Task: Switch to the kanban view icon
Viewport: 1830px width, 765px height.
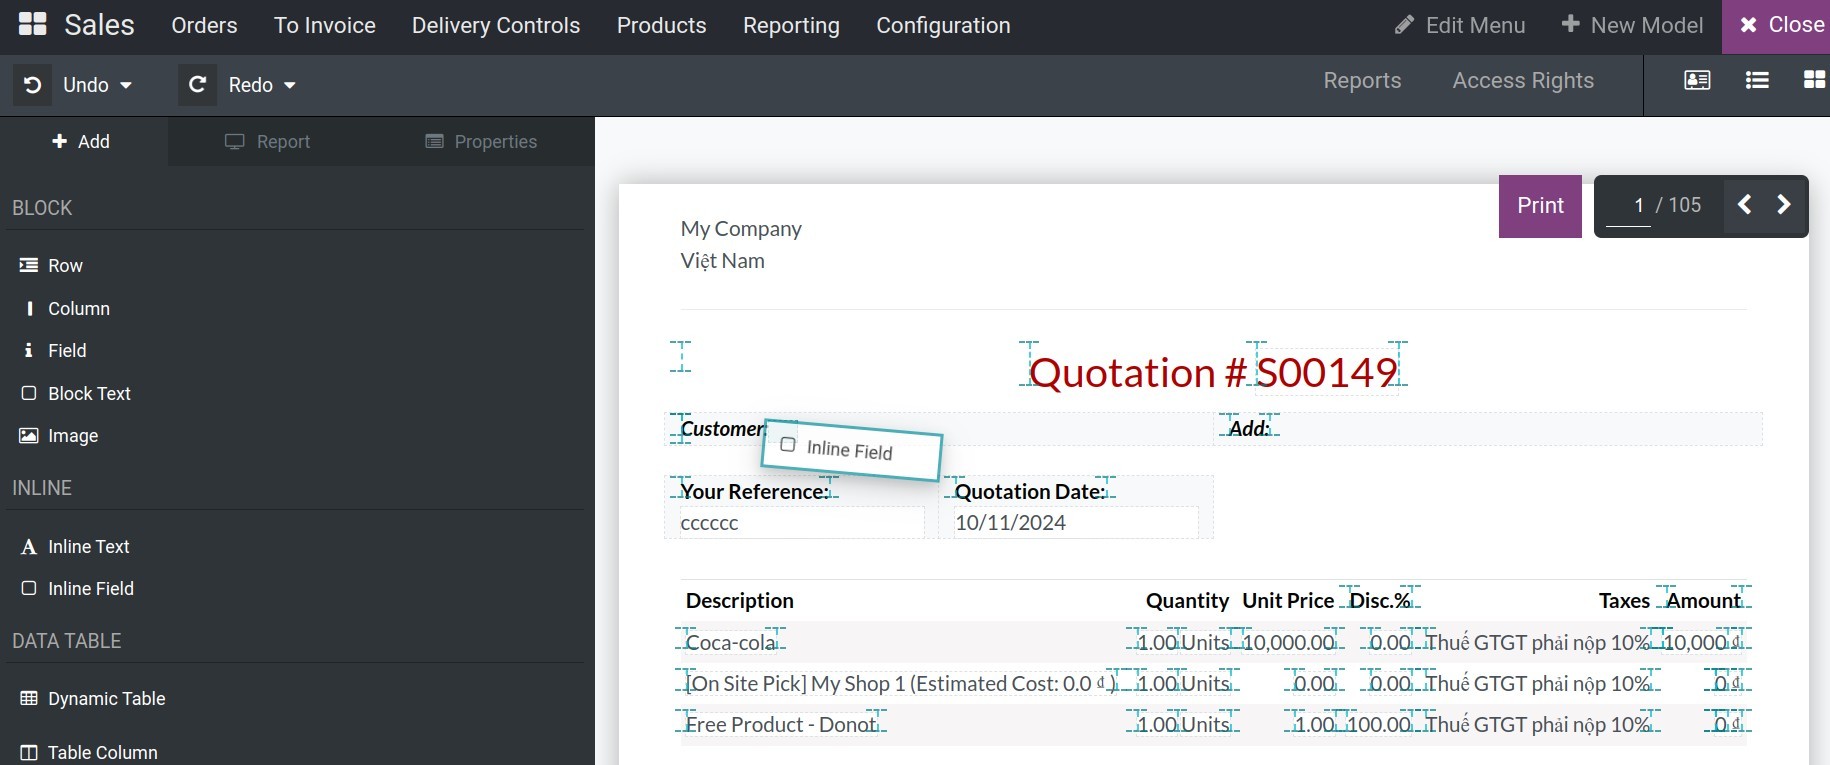Action: tap(1814, 80)
